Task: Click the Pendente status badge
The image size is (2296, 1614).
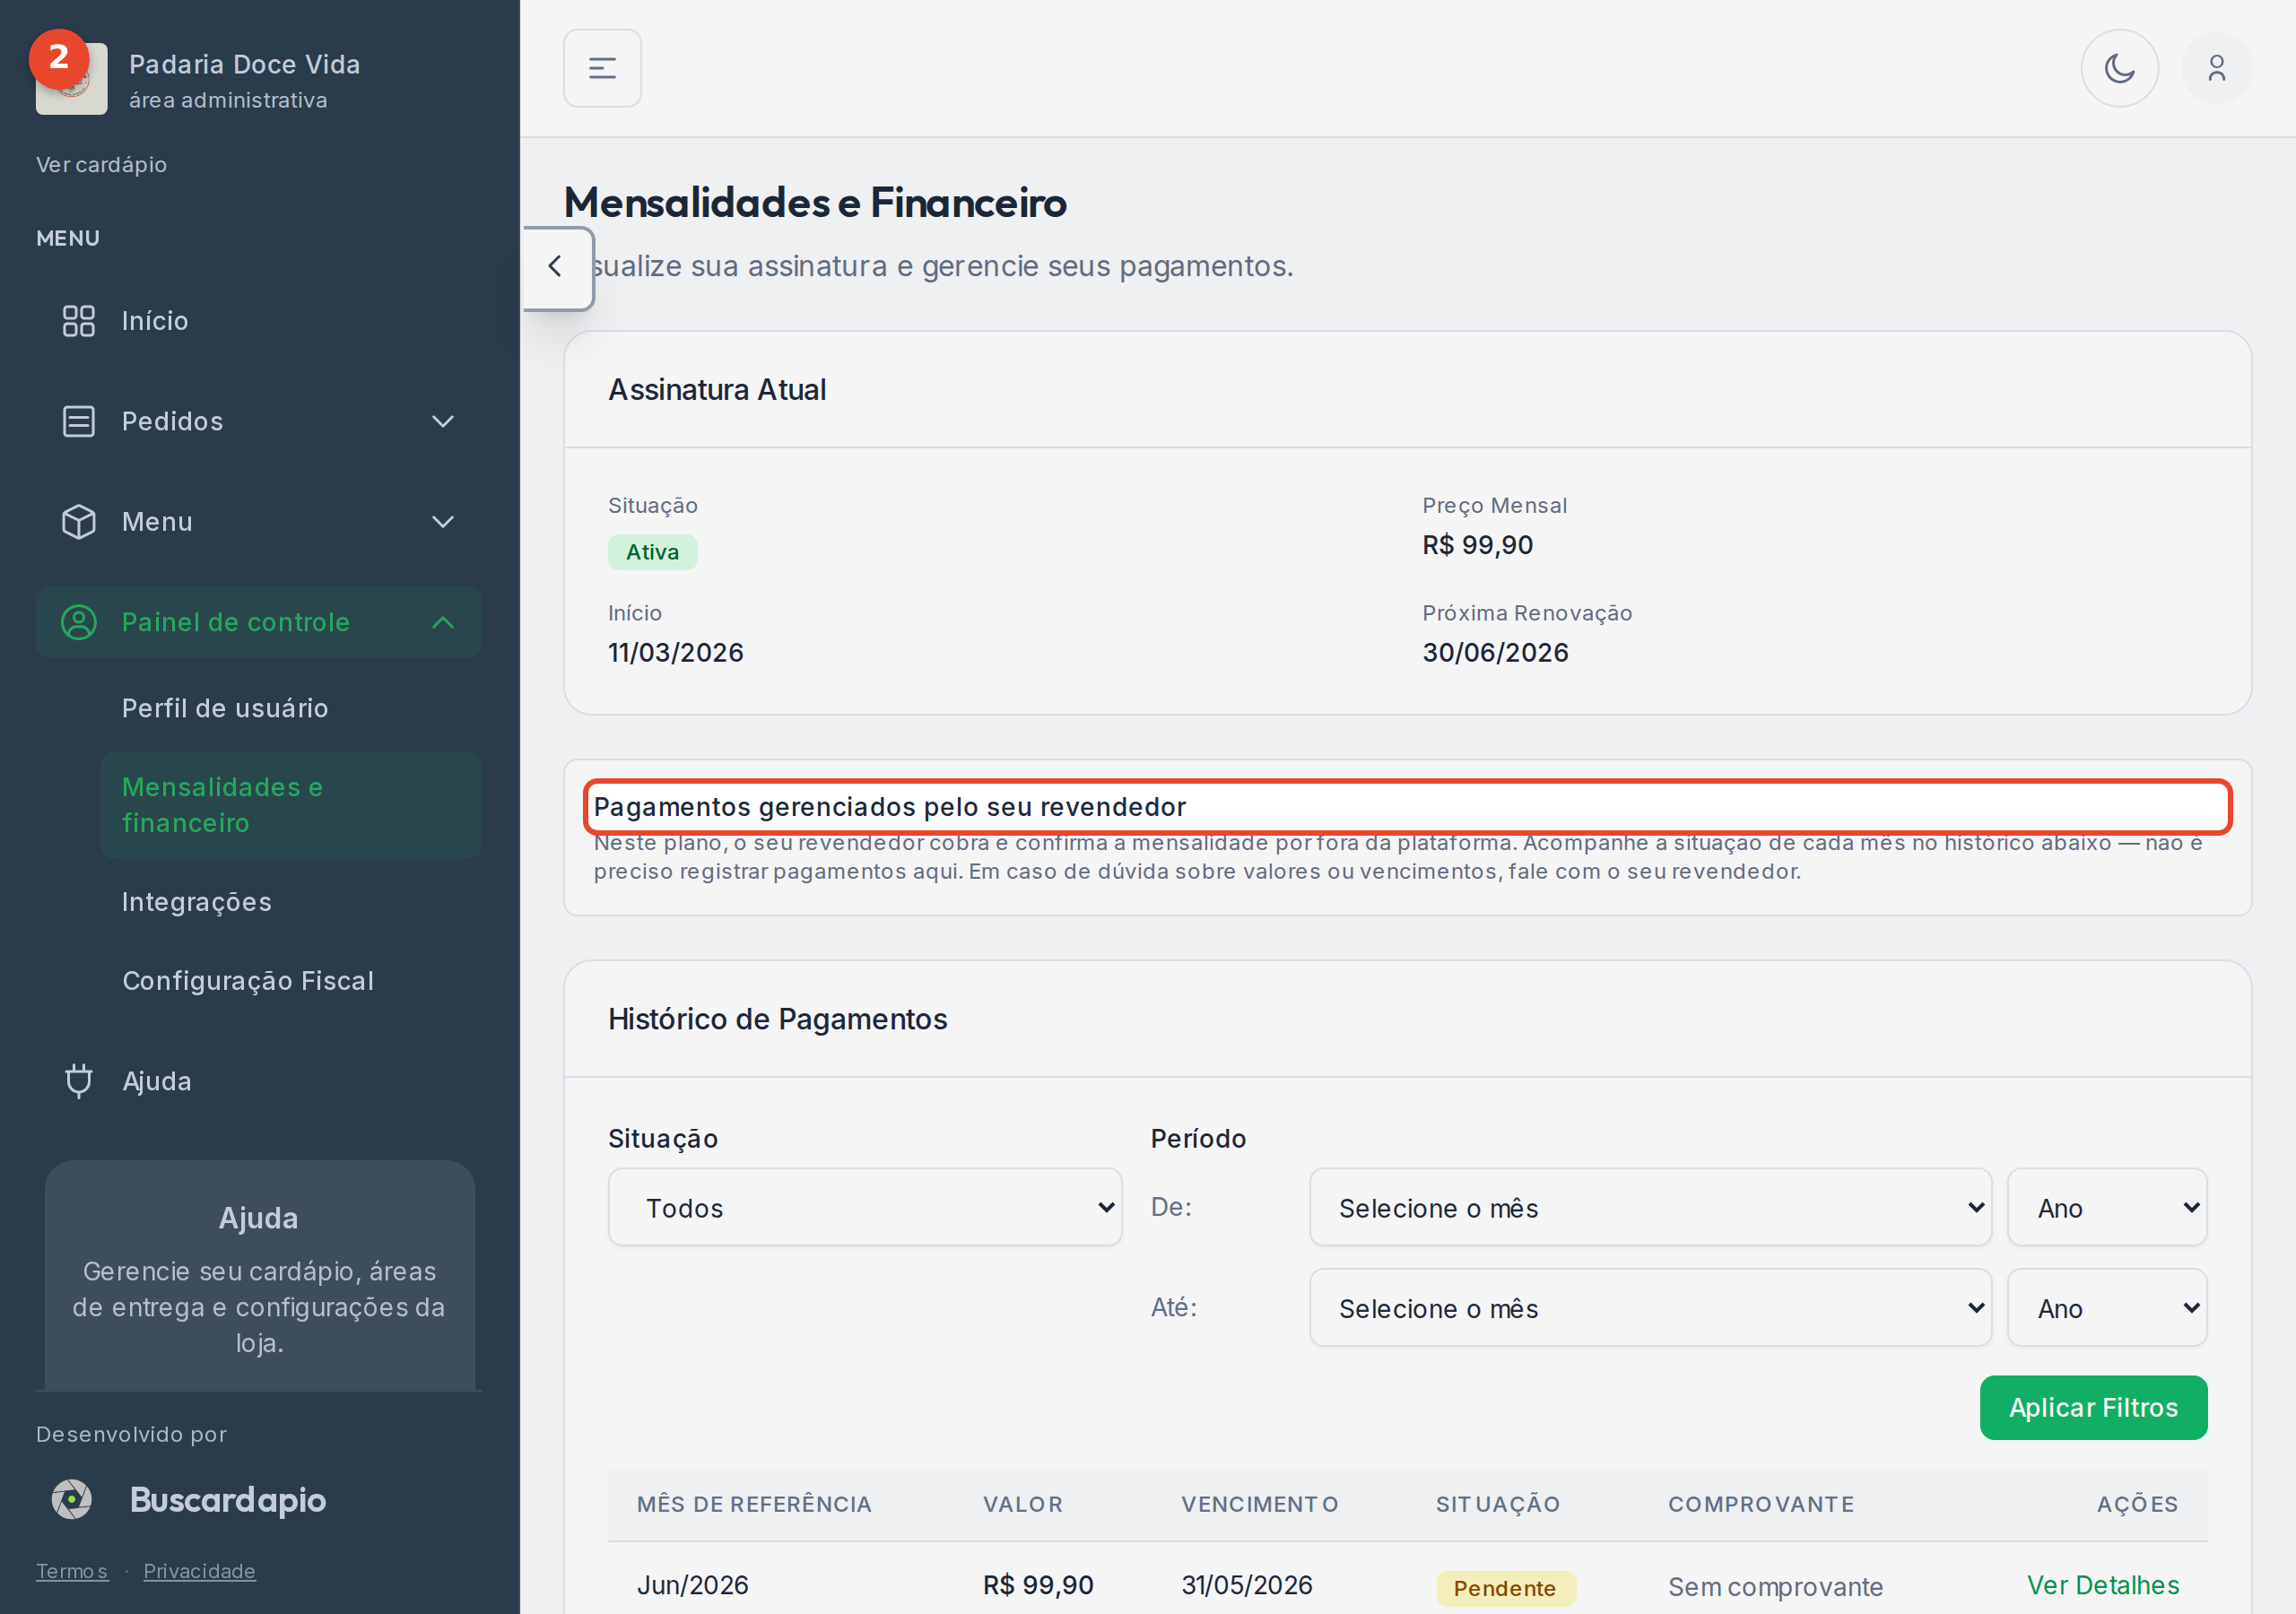Action: 1505,1588
